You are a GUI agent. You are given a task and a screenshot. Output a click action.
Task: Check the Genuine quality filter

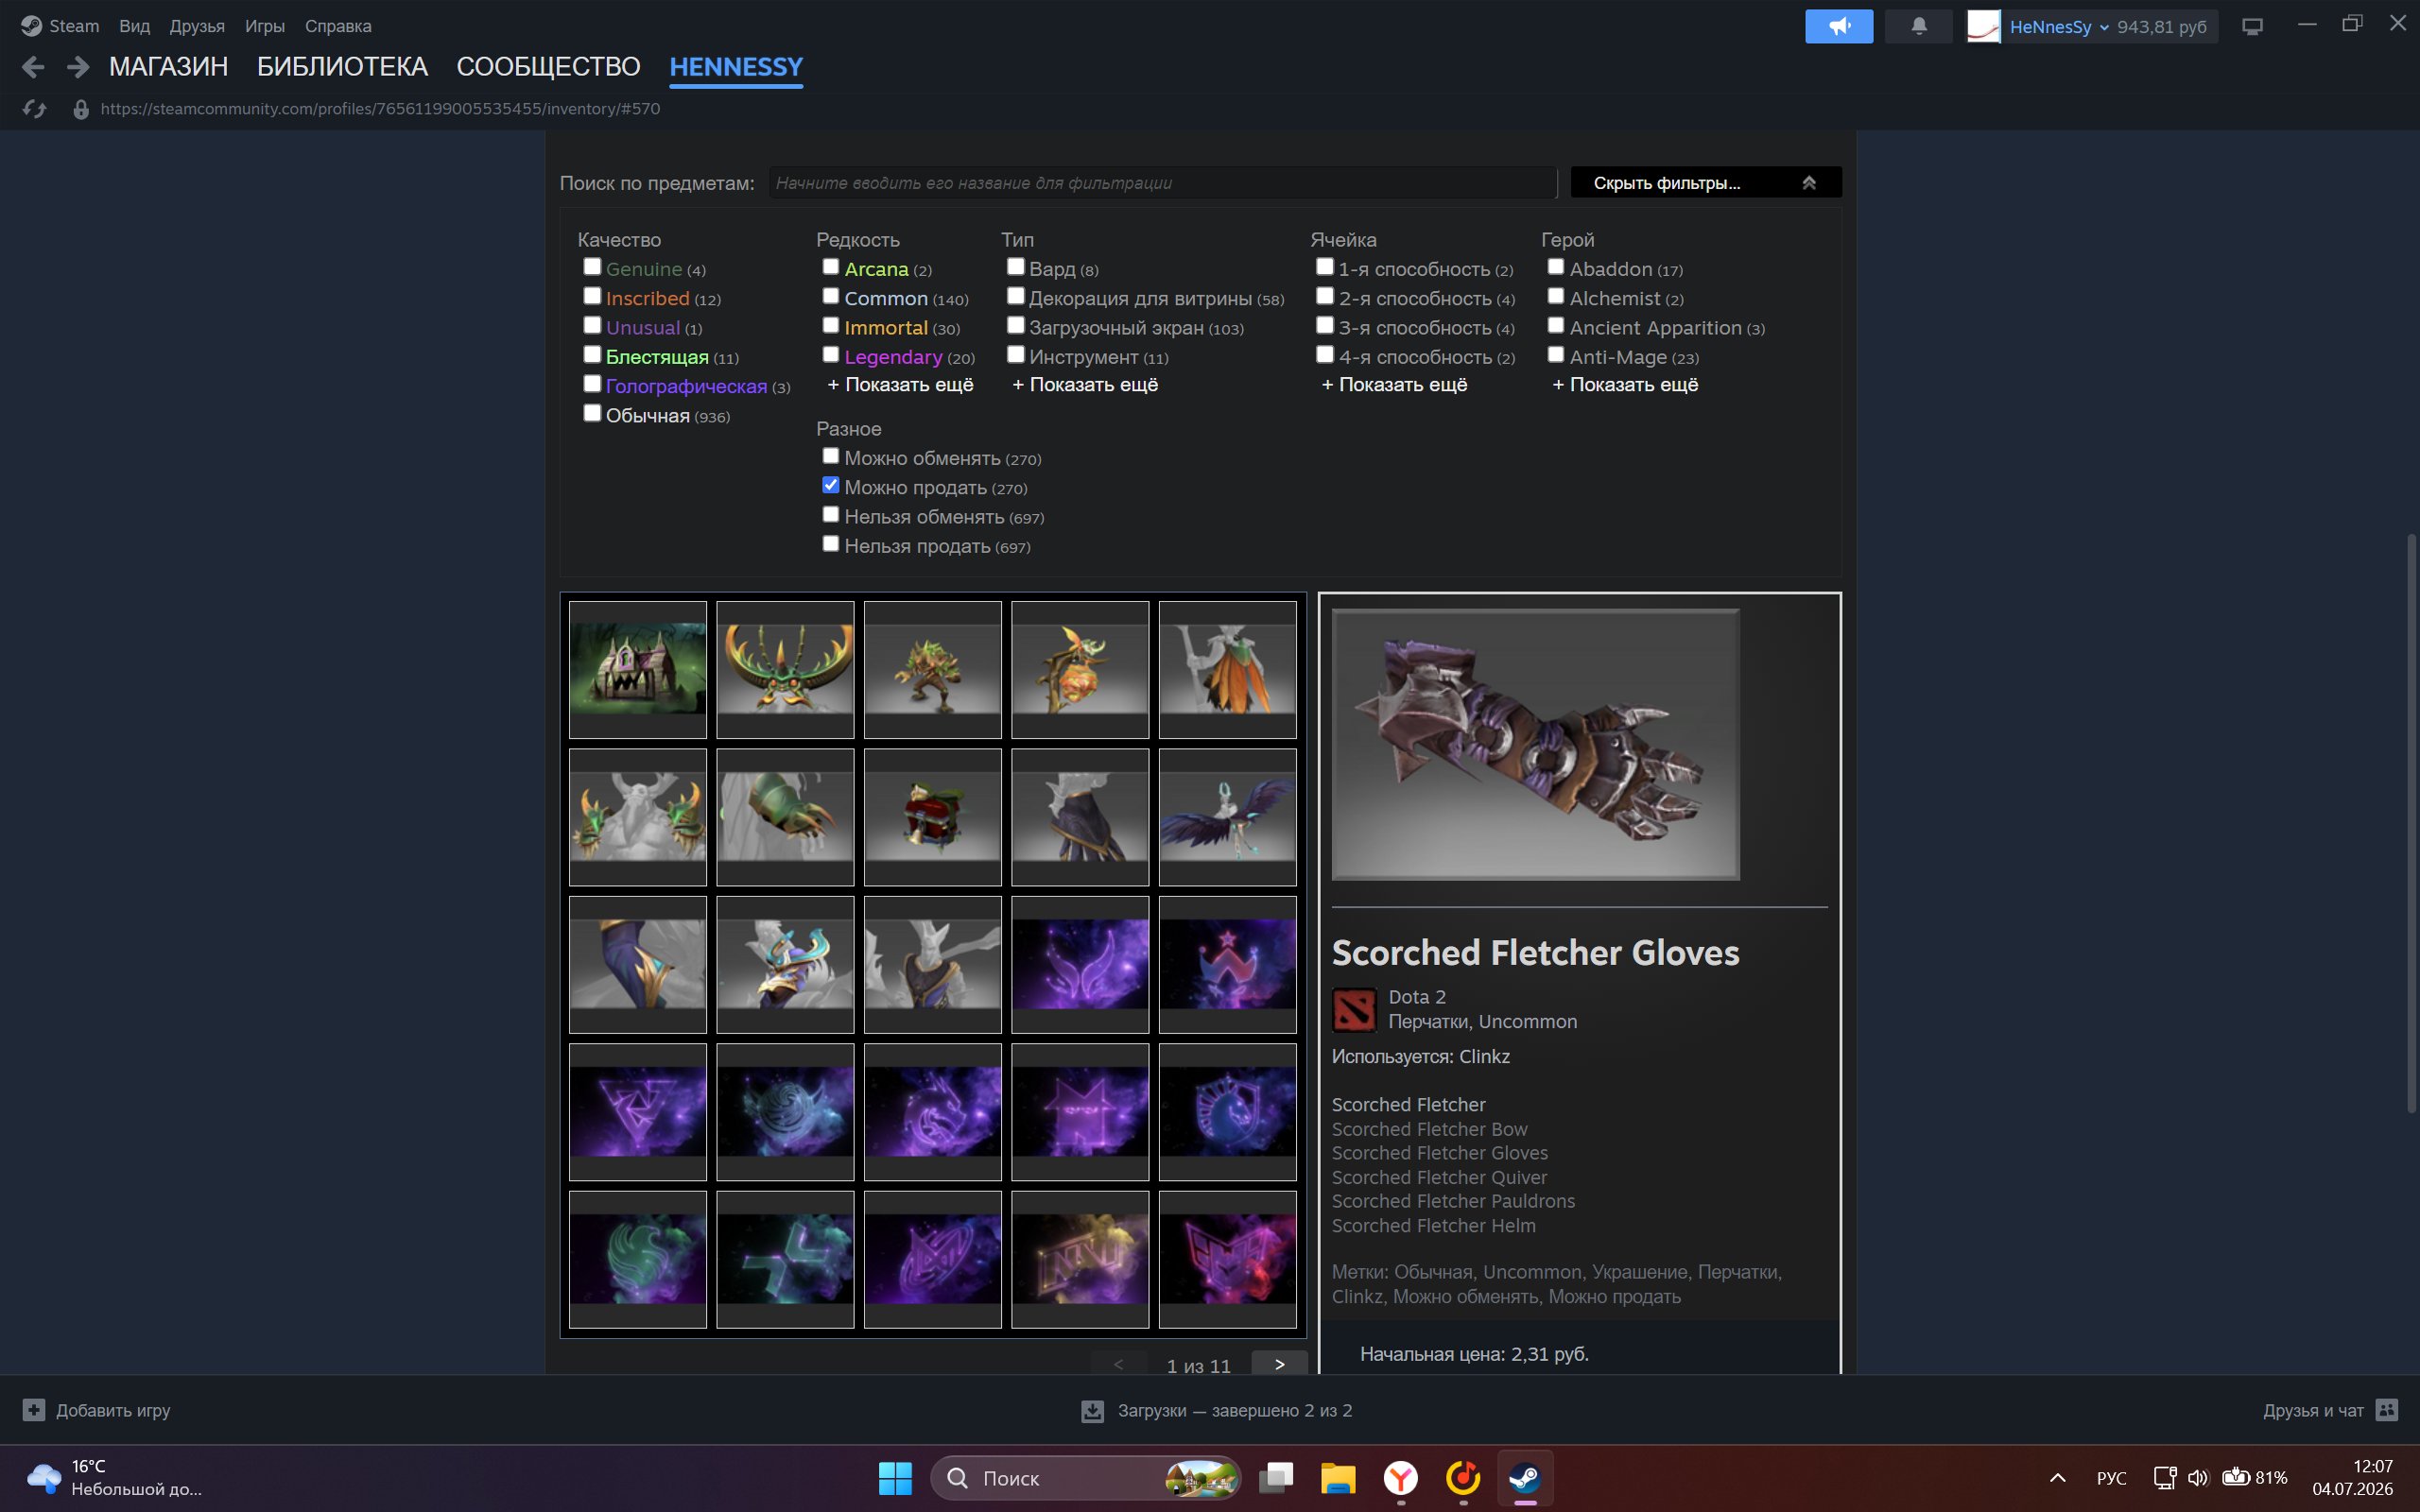tap(592, 267)
